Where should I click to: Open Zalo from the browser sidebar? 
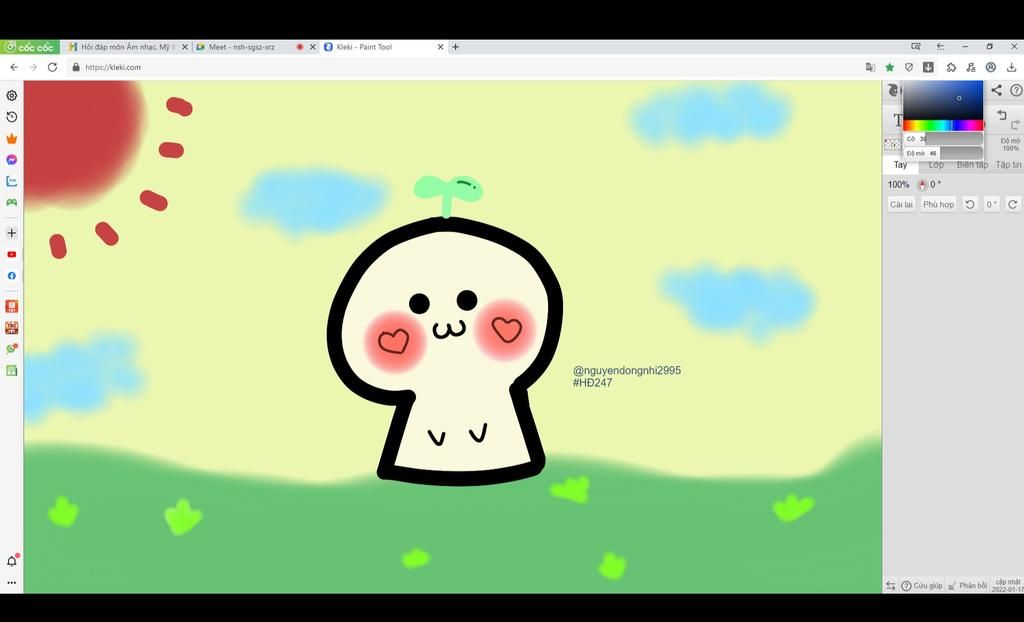[12, 181]
